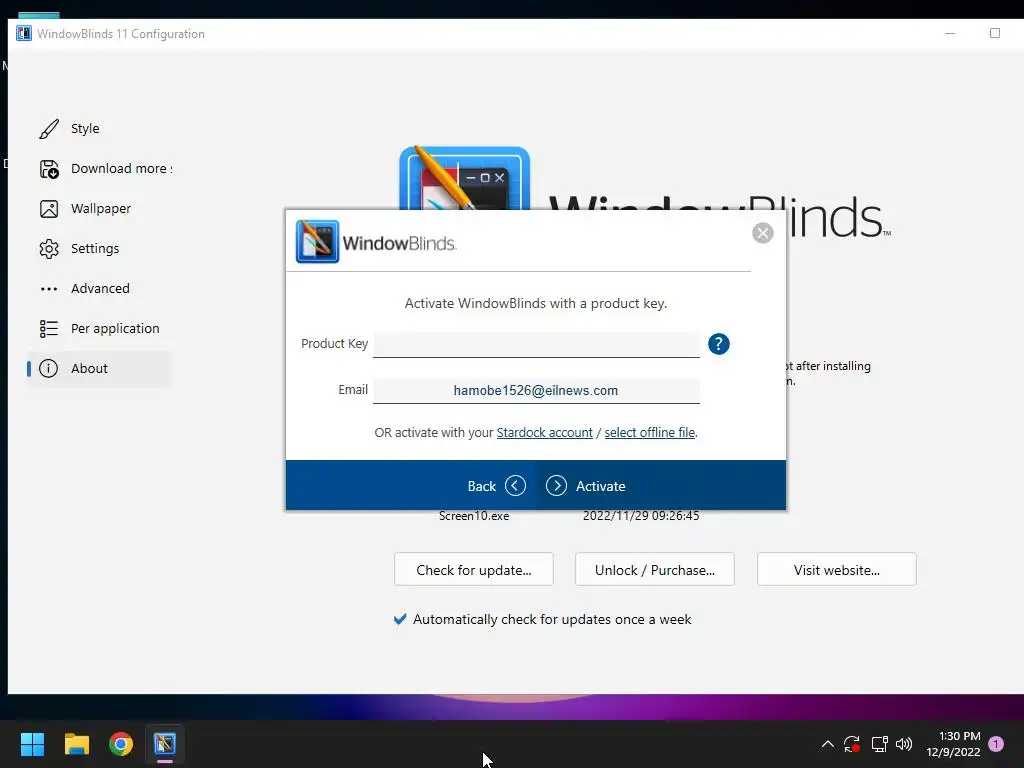Click the Style paintbrush icon in sidebar
1024x768 pixels.
tap(49, 129)
